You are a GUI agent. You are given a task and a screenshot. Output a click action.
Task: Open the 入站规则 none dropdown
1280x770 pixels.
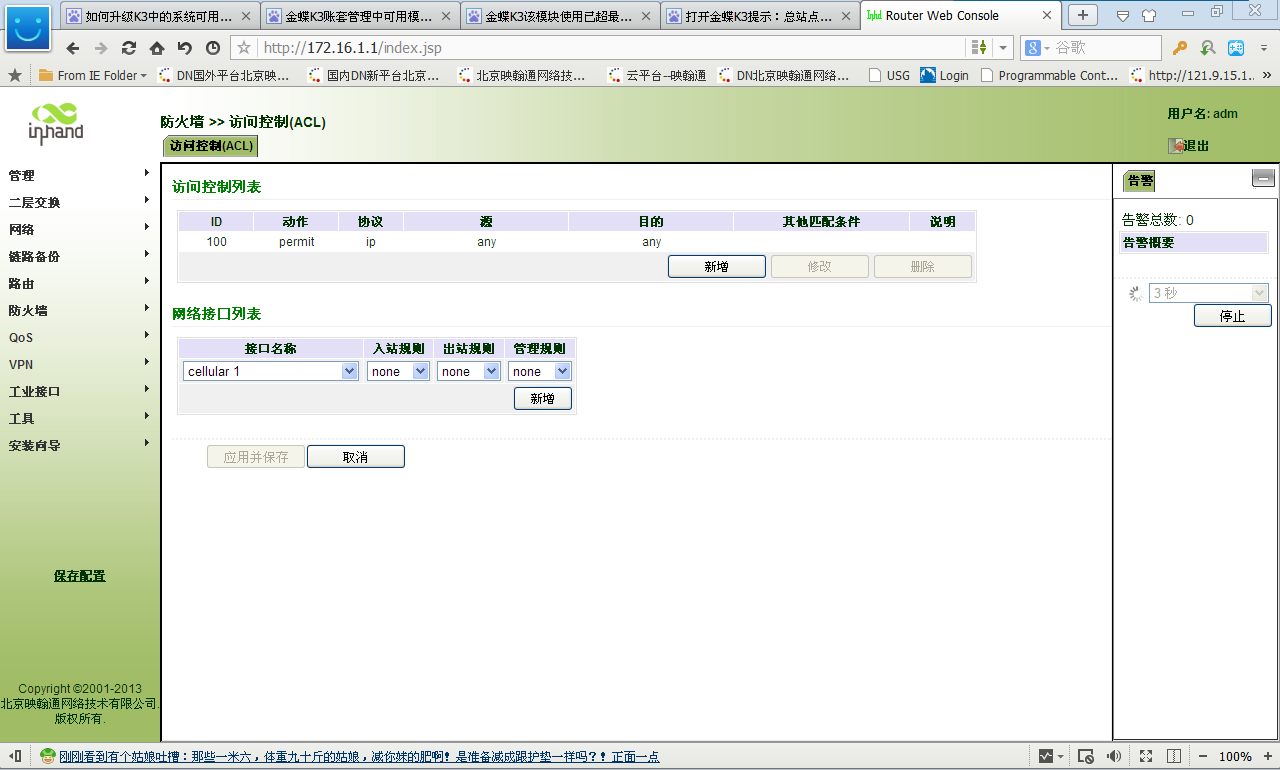click(x=398, y=371)
